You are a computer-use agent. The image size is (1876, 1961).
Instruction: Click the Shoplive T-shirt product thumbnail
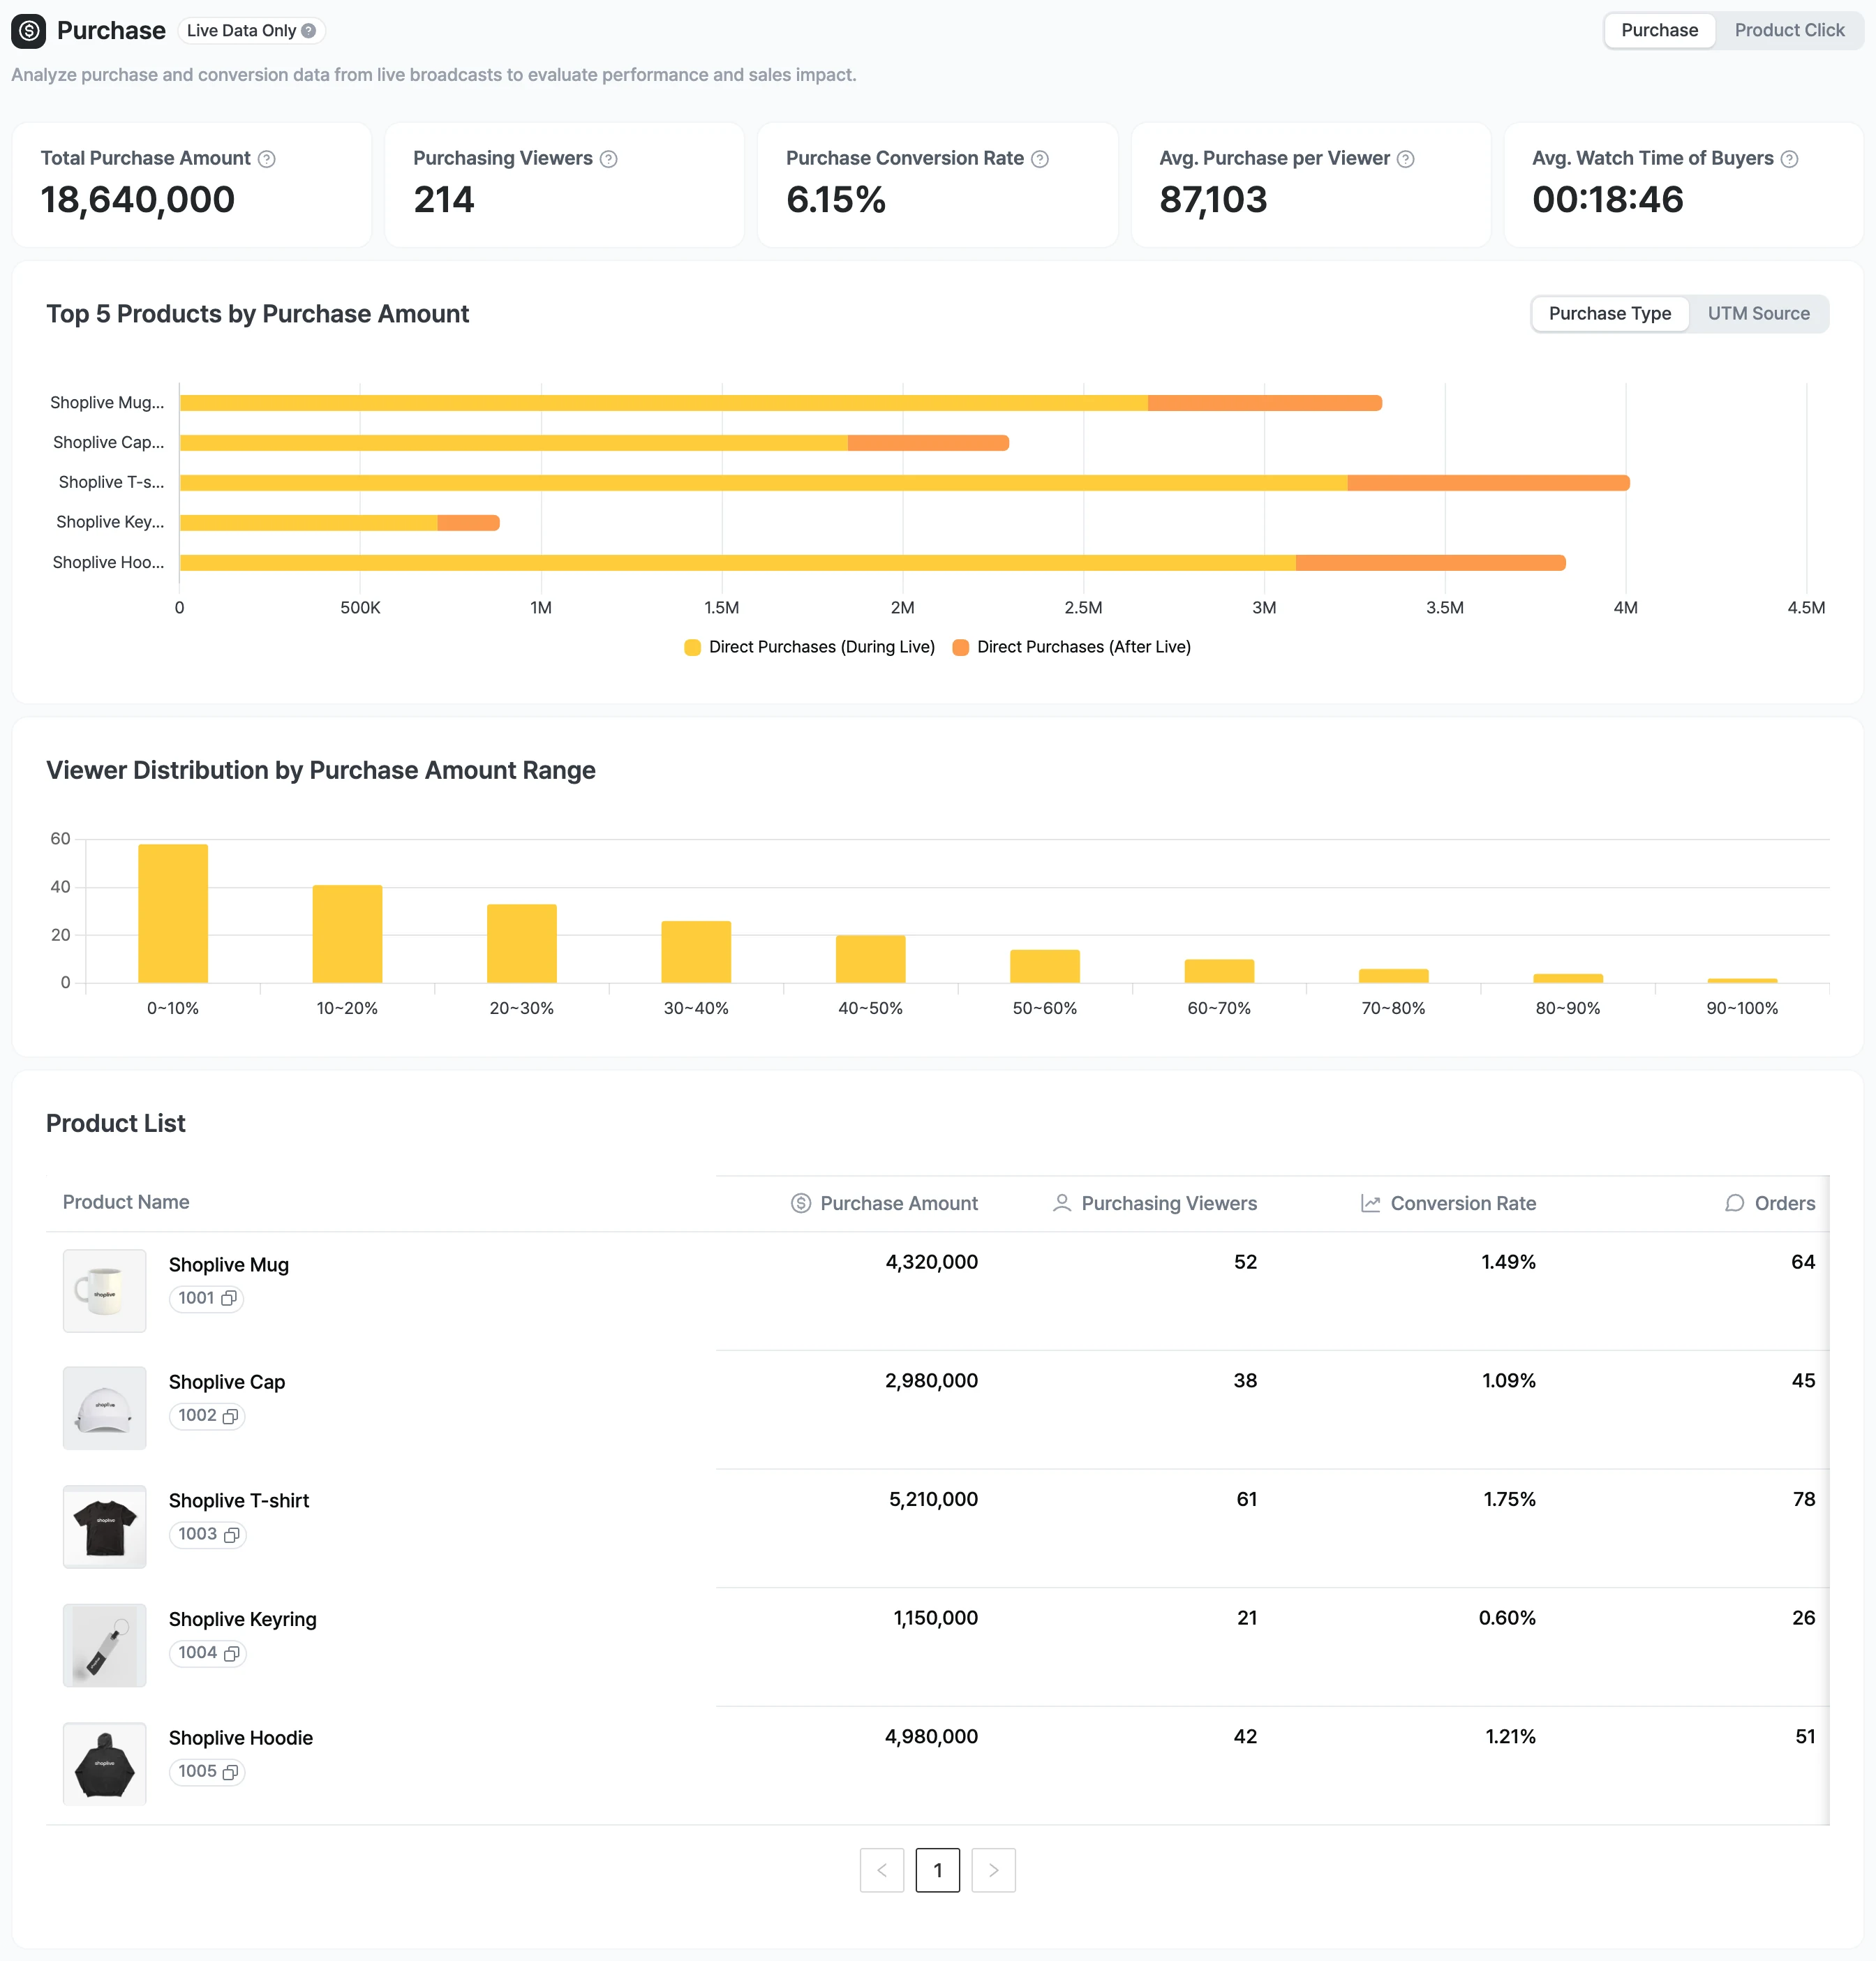coord(105,1527)
